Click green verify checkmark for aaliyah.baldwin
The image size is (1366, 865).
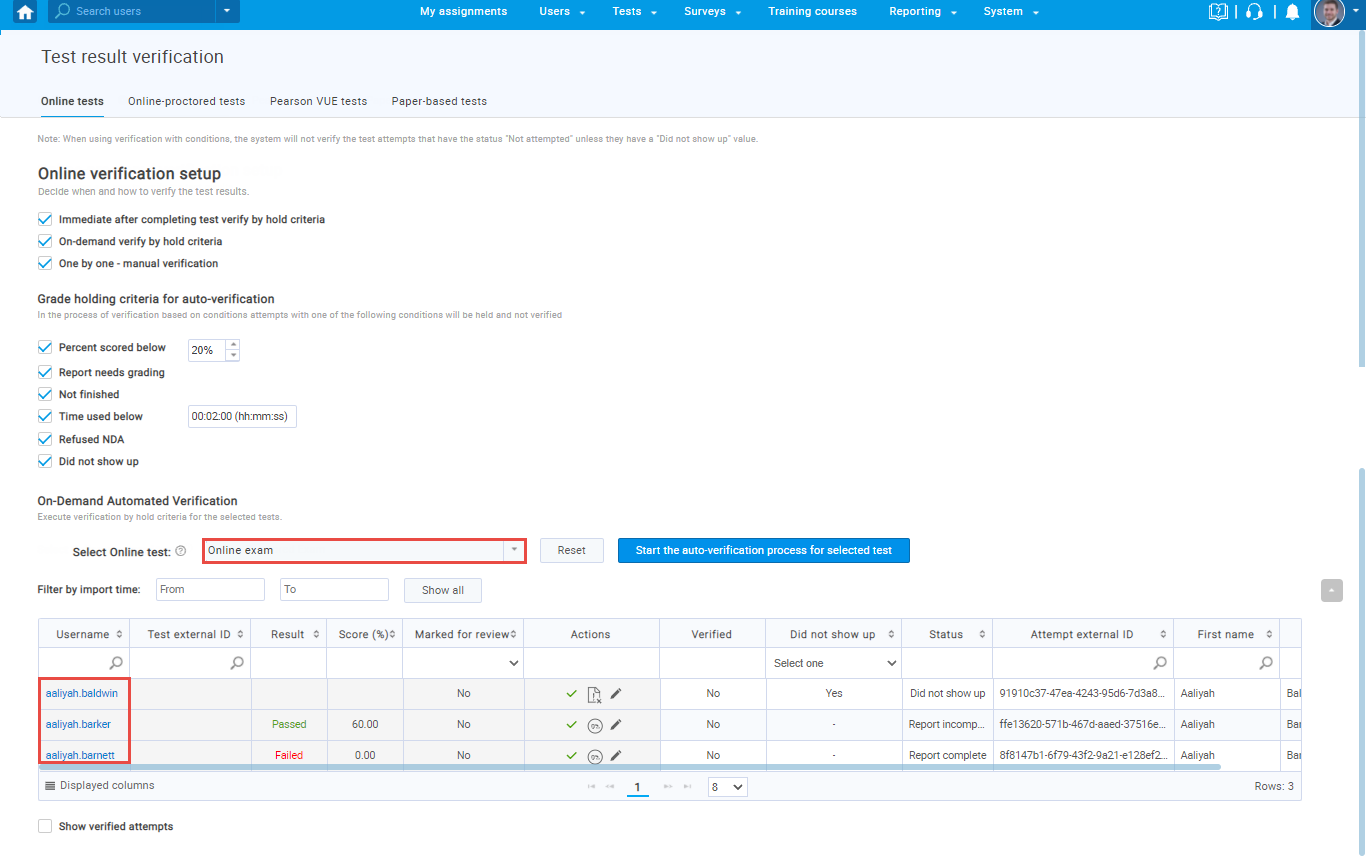(x=571, y=693)
